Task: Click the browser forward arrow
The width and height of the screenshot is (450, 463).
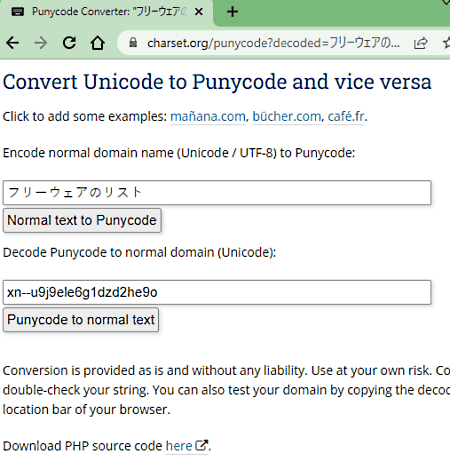Action: tap(41, 43)
